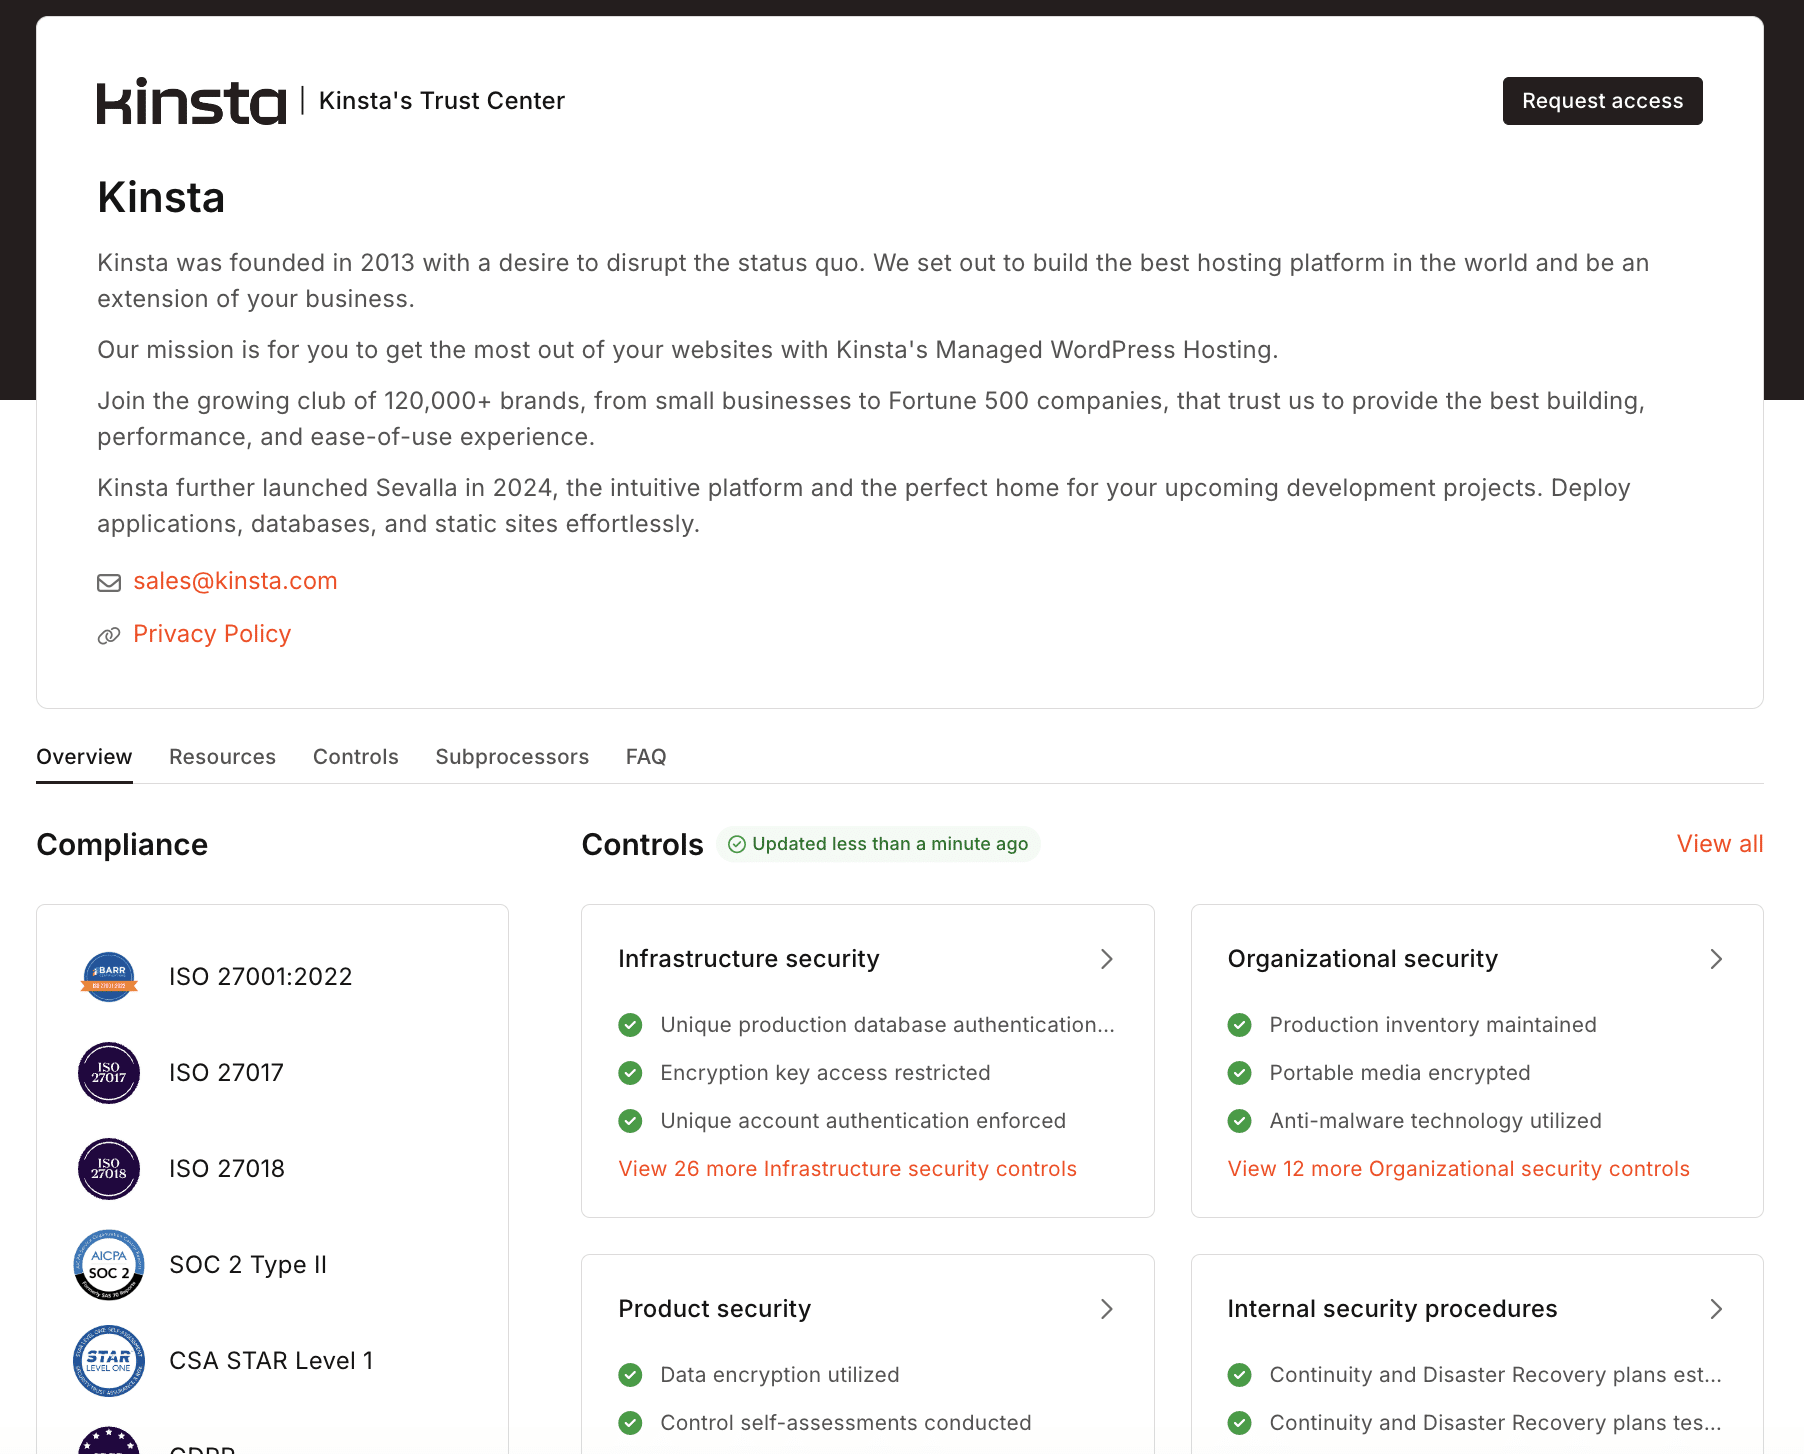Image resolution: width=1804 pixels, height=1454 pixels.
Task: Click green check next to Unique account authentication enforced
Action: [630, 1121]
